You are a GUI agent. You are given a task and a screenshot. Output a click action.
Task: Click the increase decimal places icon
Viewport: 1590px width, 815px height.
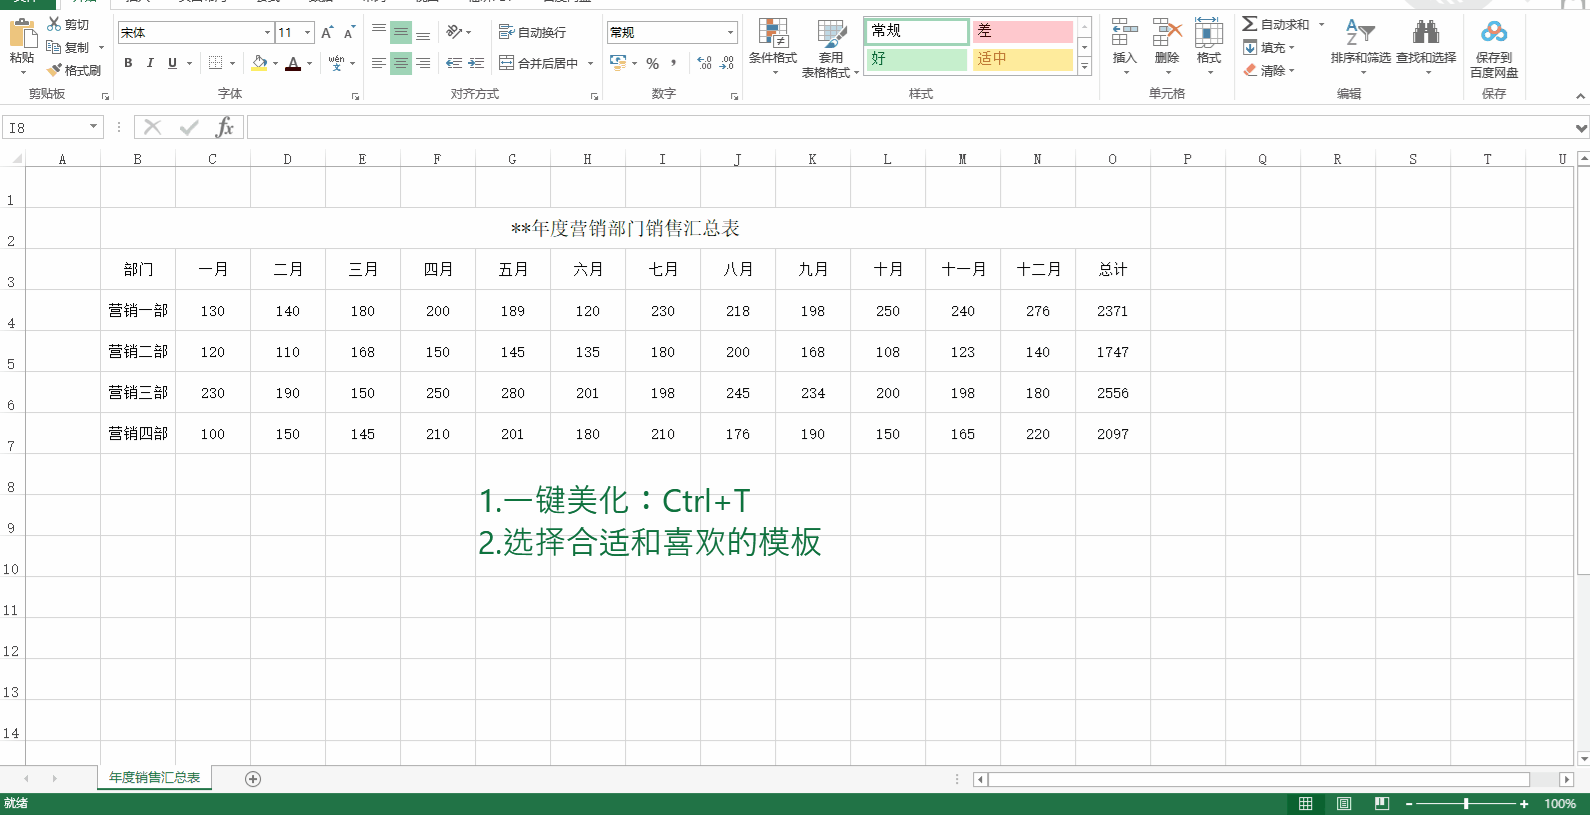click(704, 63)
